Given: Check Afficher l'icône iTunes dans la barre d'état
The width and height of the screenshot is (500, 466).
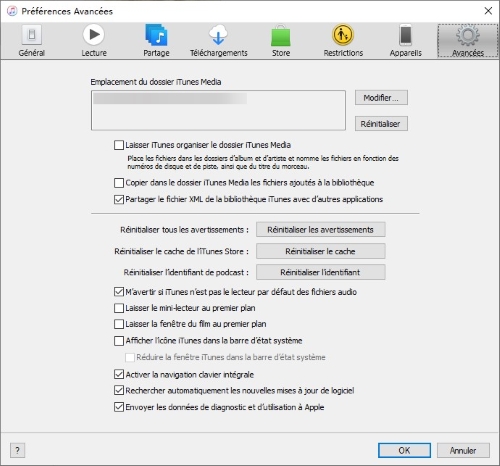Looking at the screenshot, I should 119,341.
